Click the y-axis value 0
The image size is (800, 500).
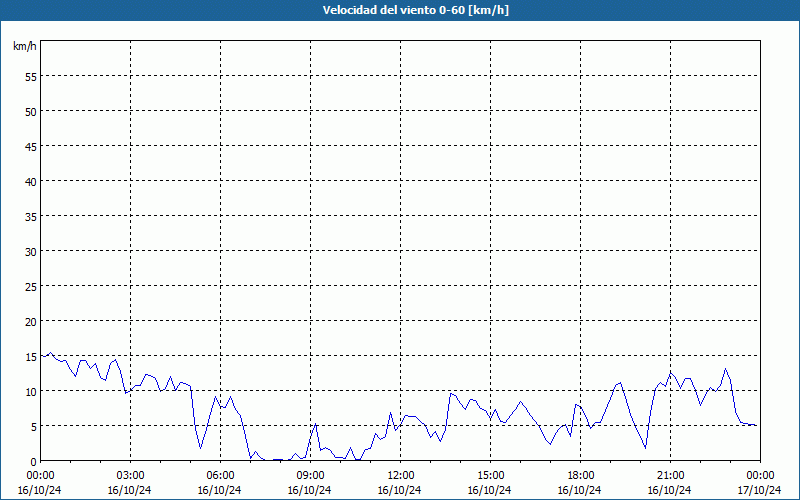(x=34, y=462)
